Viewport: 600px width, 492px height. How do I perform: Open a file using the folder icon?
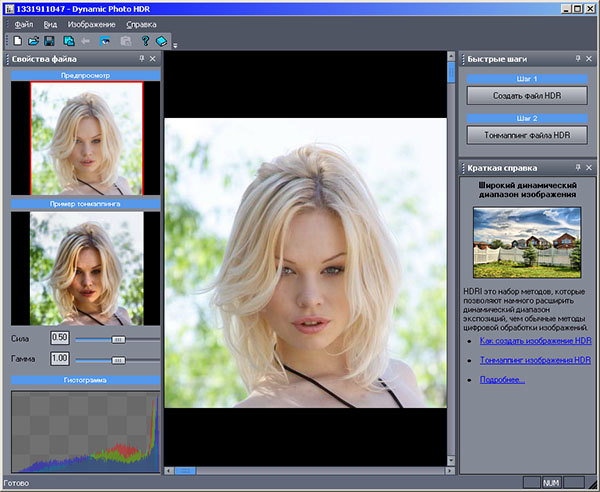click(33, 41)
